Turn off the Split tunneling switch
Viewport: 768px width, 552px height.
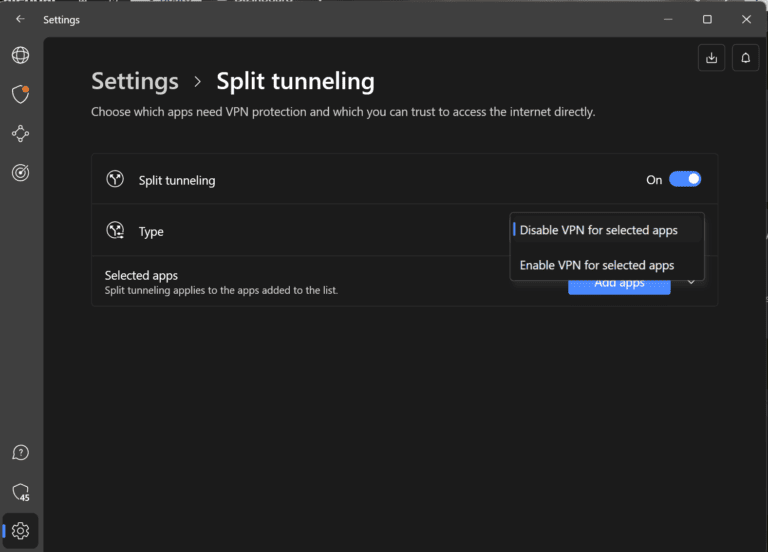(685, 180)
